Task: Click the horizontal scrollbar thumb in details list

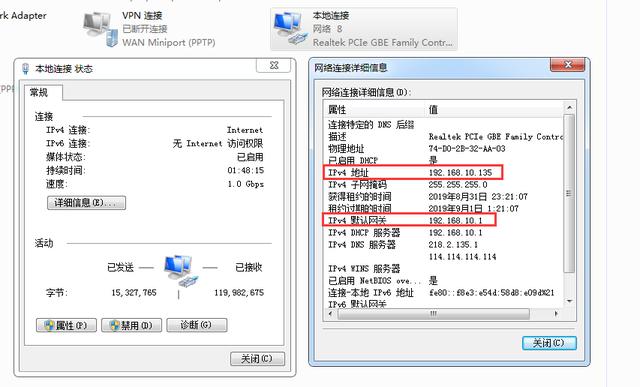Action: (x=433, y=314)
